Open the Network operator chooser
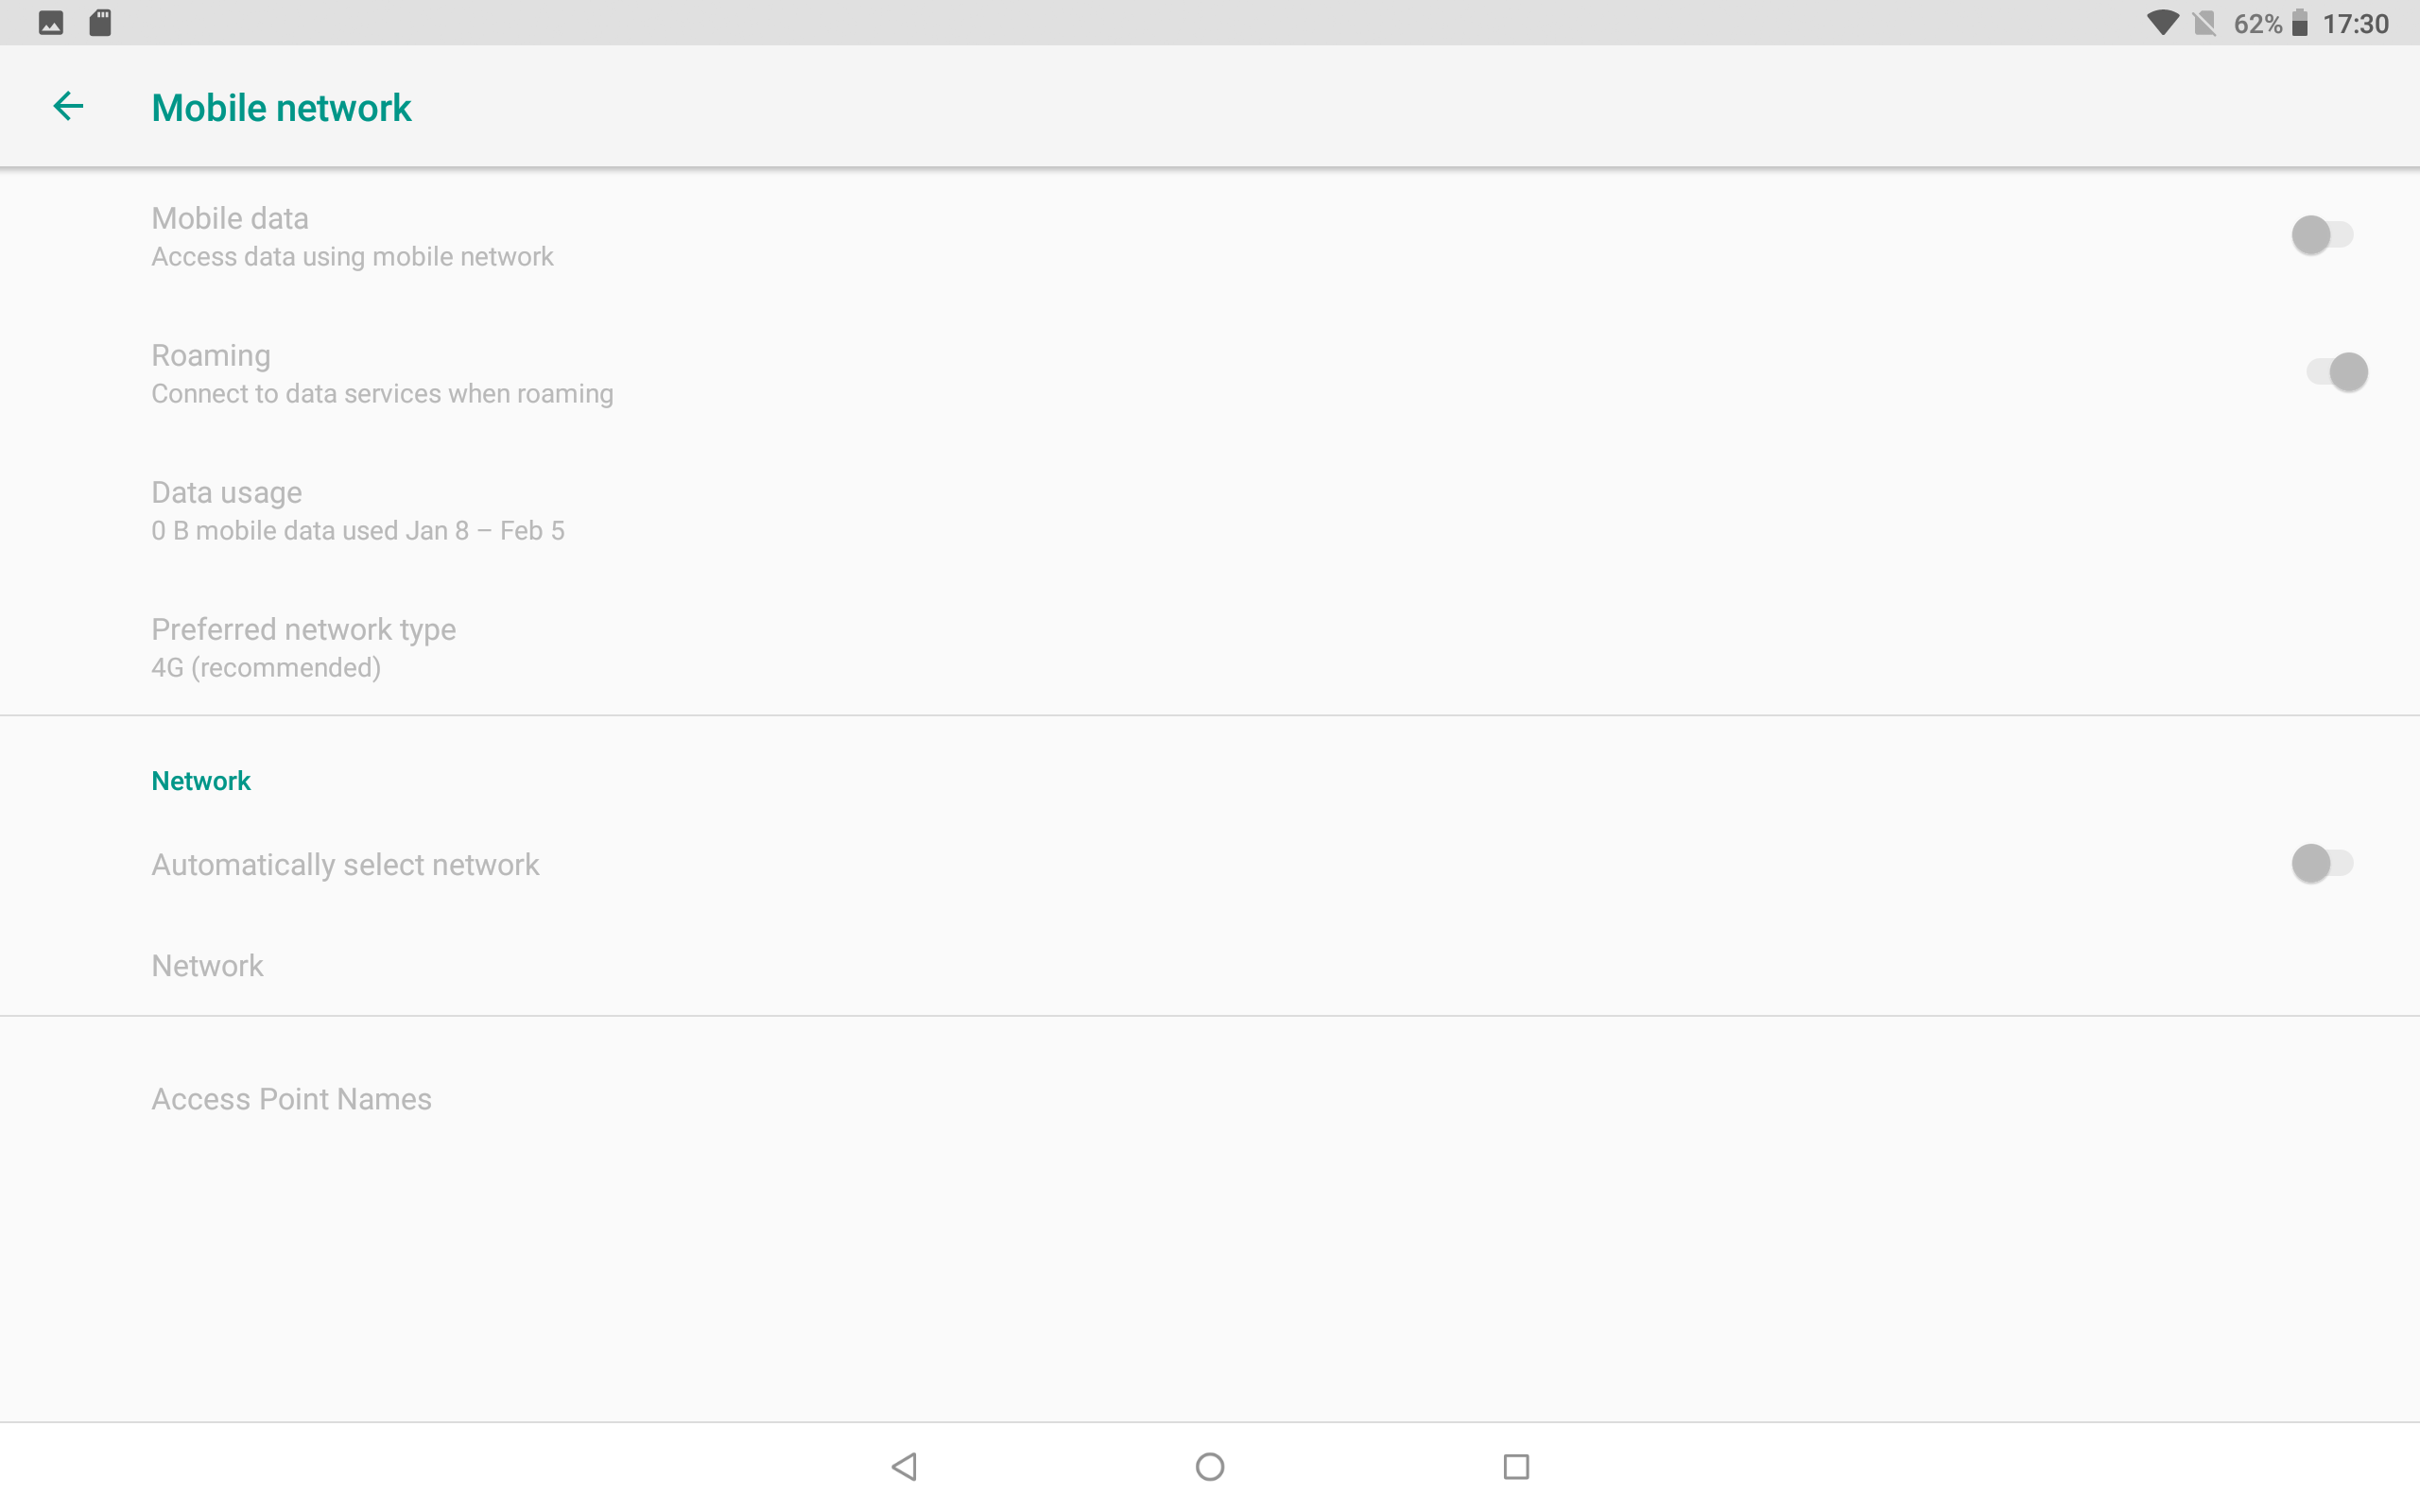This screenshot has width=2420, height=1512. (x=1210, y=965)
